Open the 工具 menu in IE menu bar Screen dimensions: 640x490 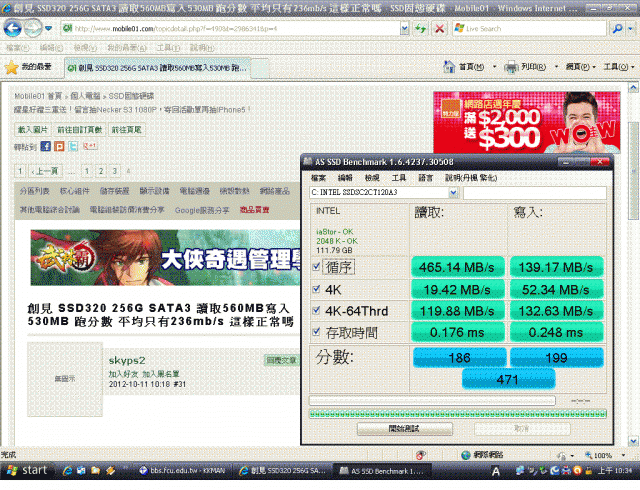169,48
